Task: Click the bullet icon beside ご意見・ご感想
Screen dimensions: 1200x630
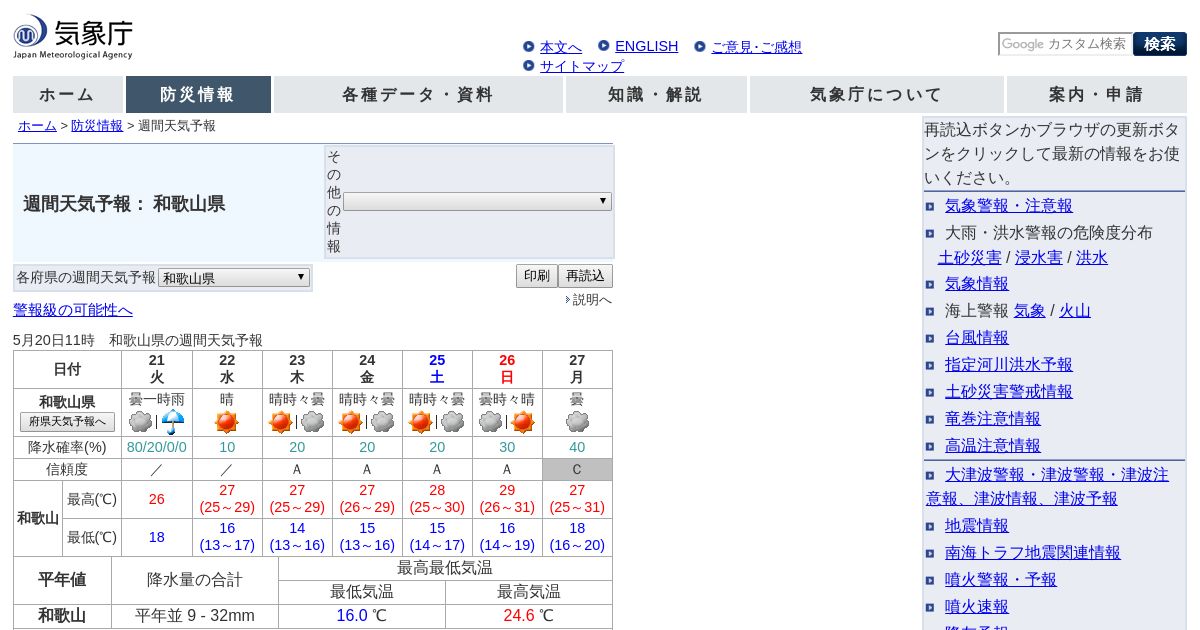Action: tap(700, 46)
